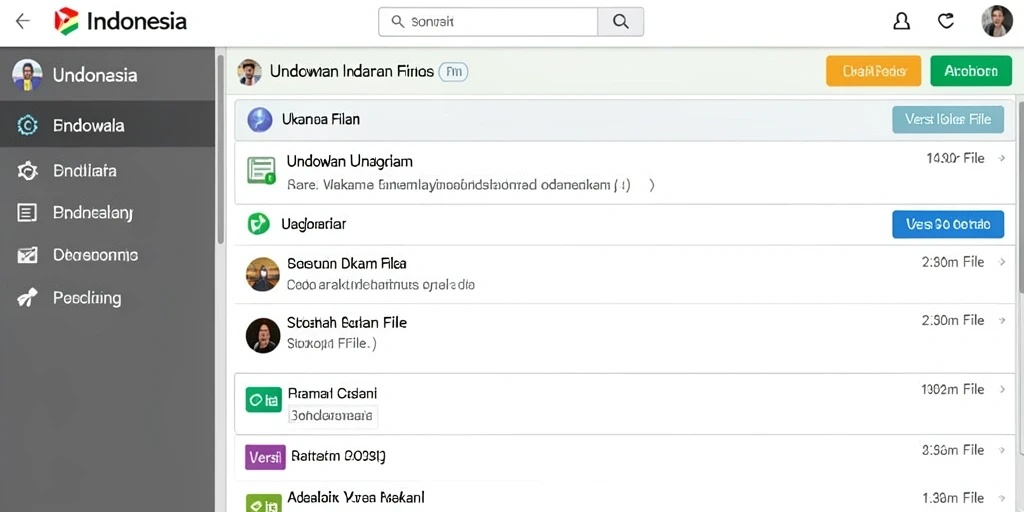Click the blue Versi button in Uagorariar row
1024x512 pixels.
[x=948, y=225]
